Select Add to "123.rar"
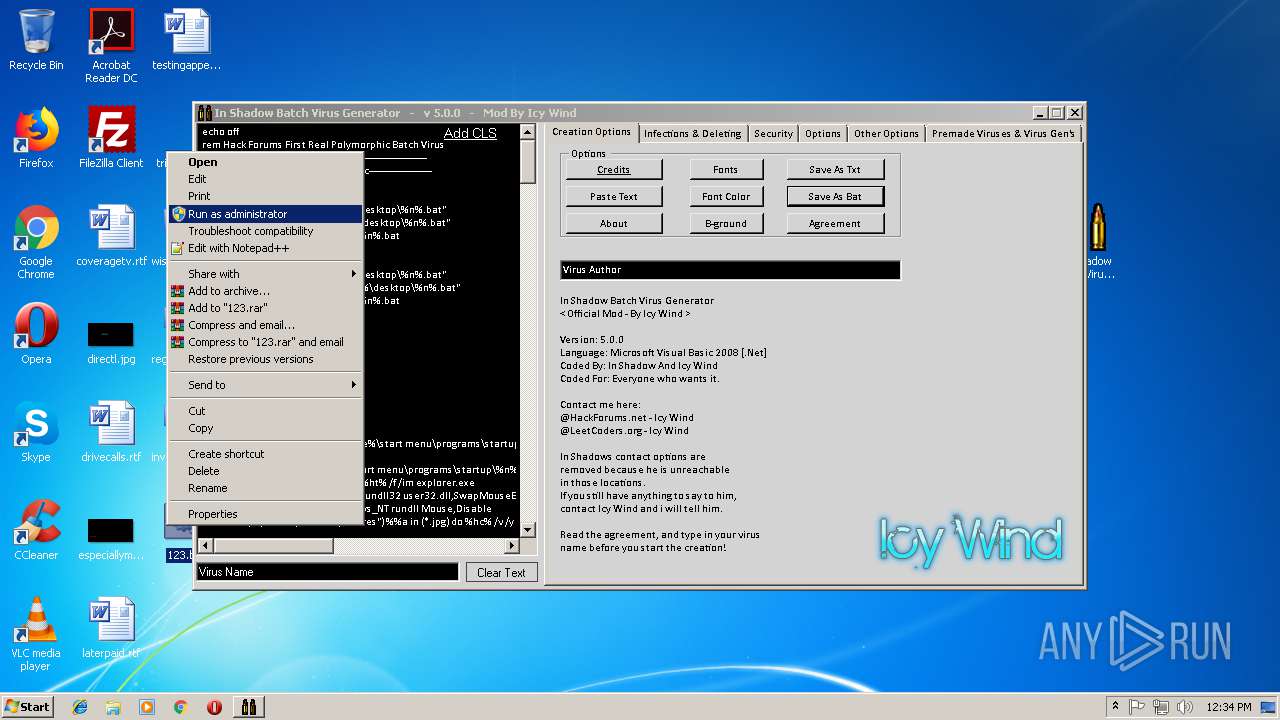Image resolution: width=1280 pixels, height=720 pixels. point(265,308)
